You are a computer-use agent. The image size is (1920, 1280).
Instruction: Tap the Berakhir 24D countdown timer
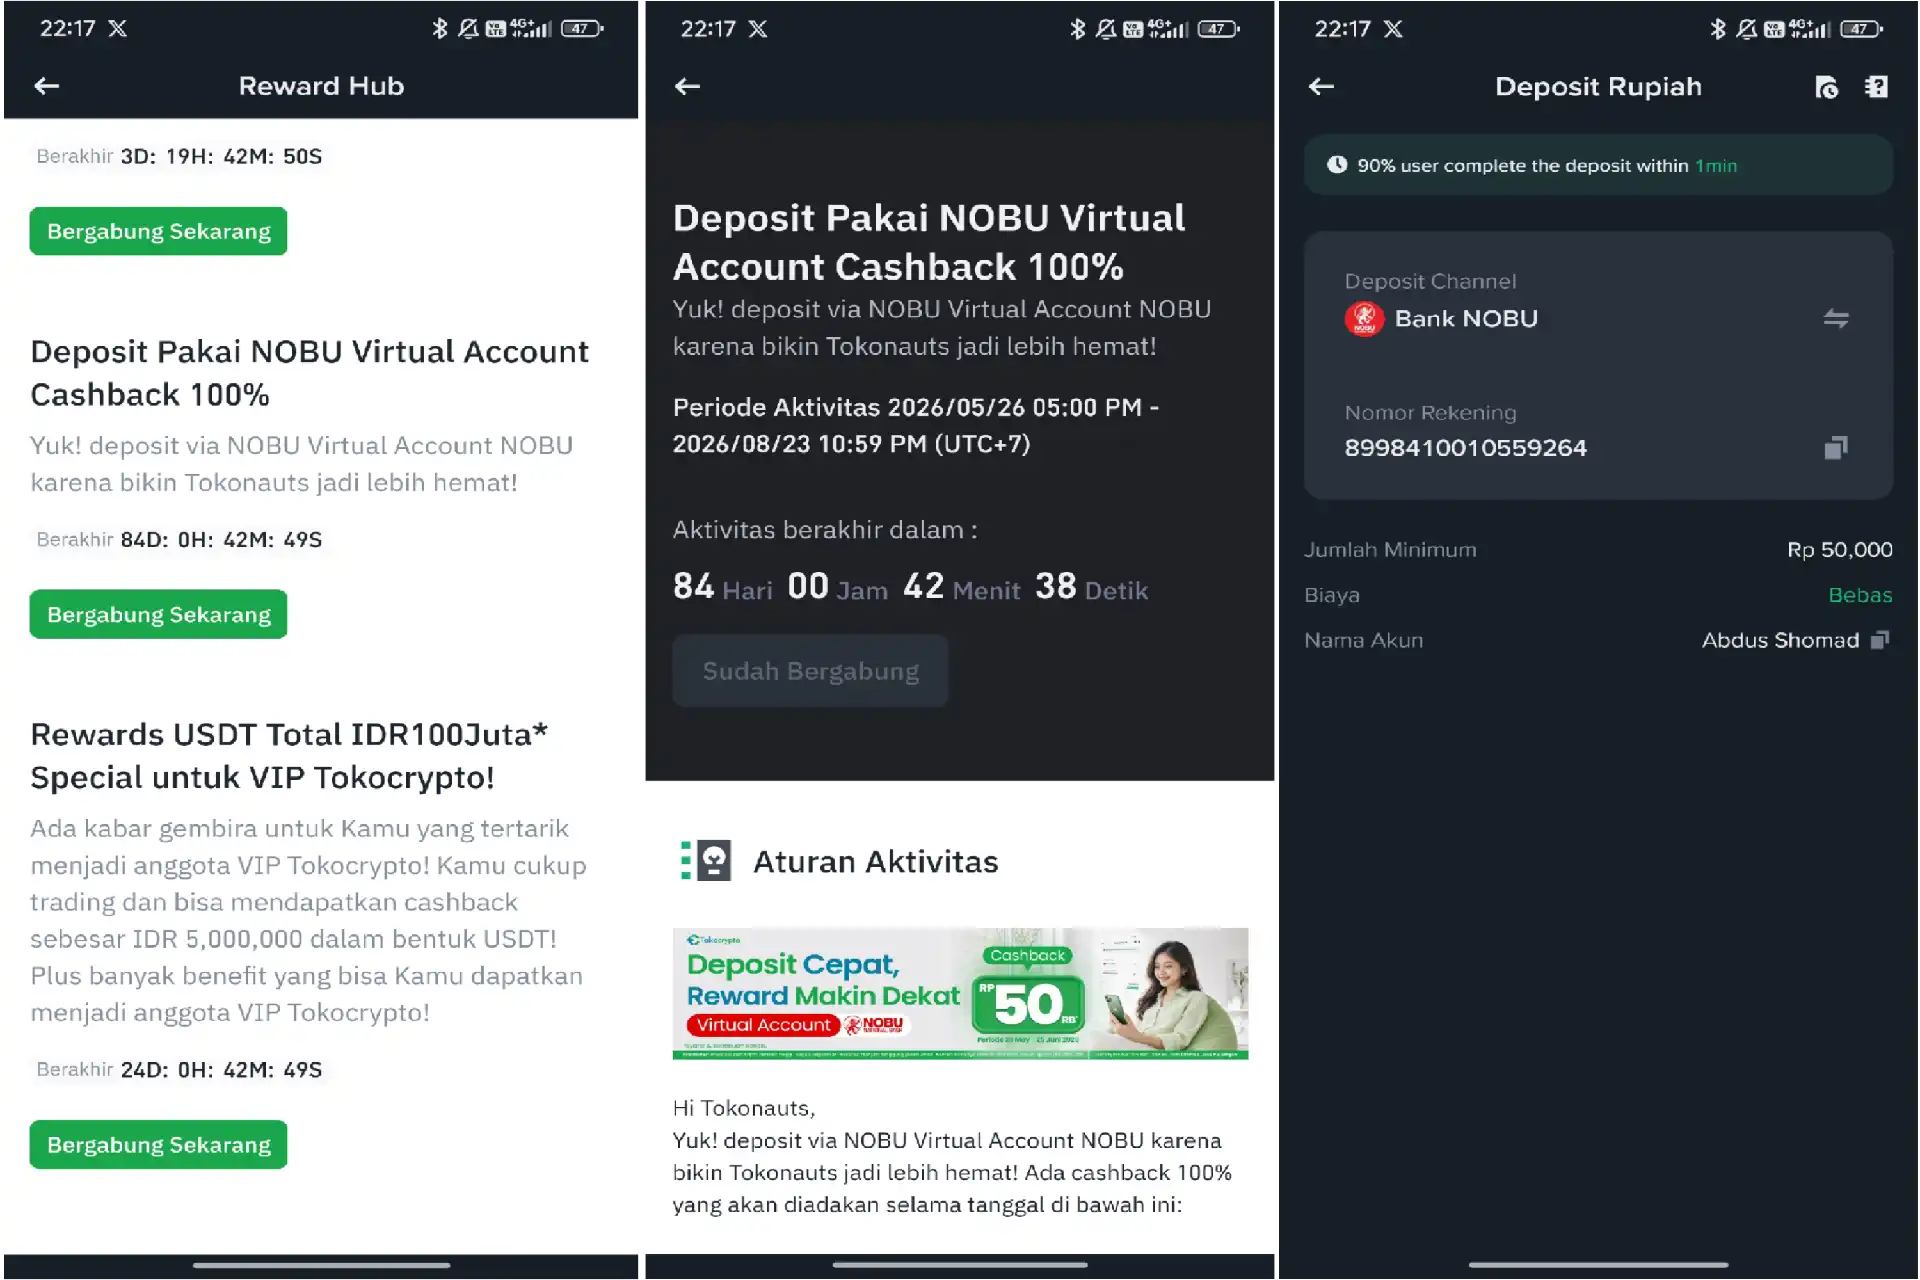coord(179,1070)
